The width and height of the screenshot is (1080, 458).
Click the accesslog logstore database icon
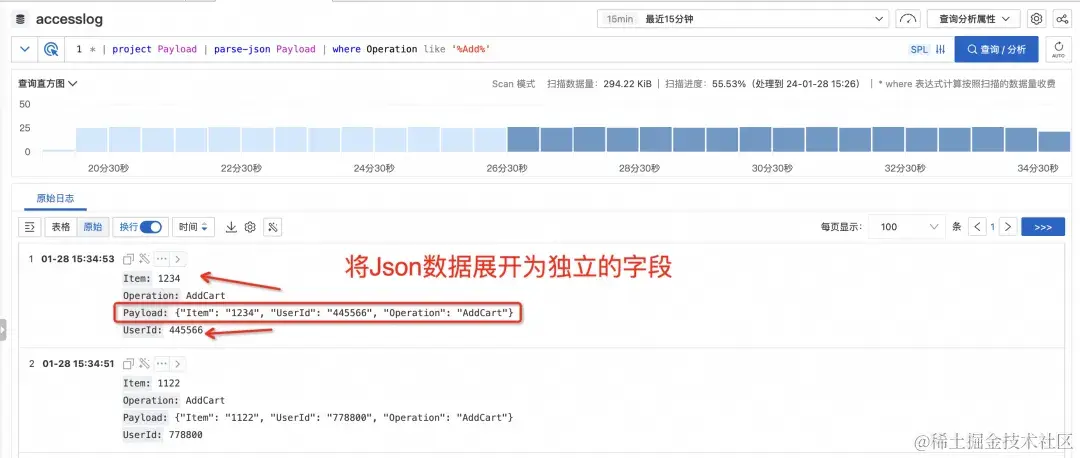[20, 19]
